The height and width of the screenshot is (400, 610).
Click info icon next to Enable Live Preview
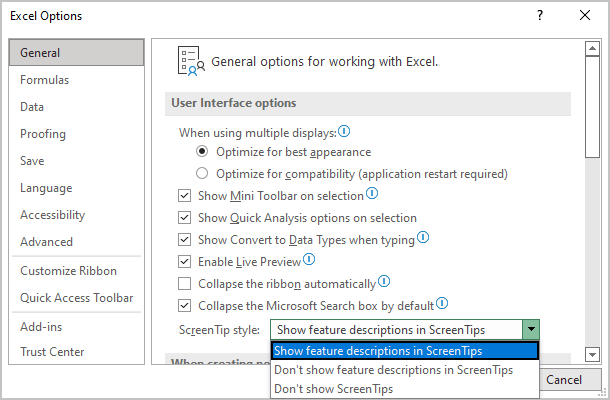coord(309,259)
